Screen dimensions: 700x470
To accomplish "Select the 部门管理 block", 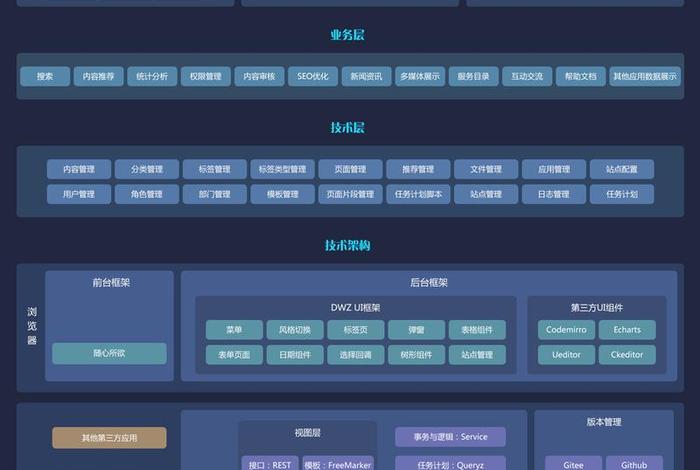I will (215, 194).
